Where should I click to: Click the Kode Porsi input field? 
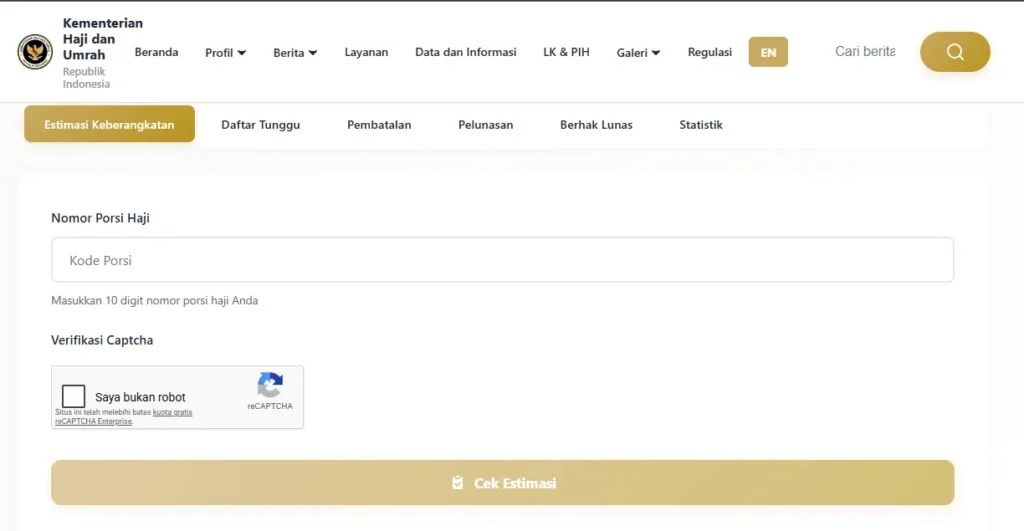tap(502, 260)
